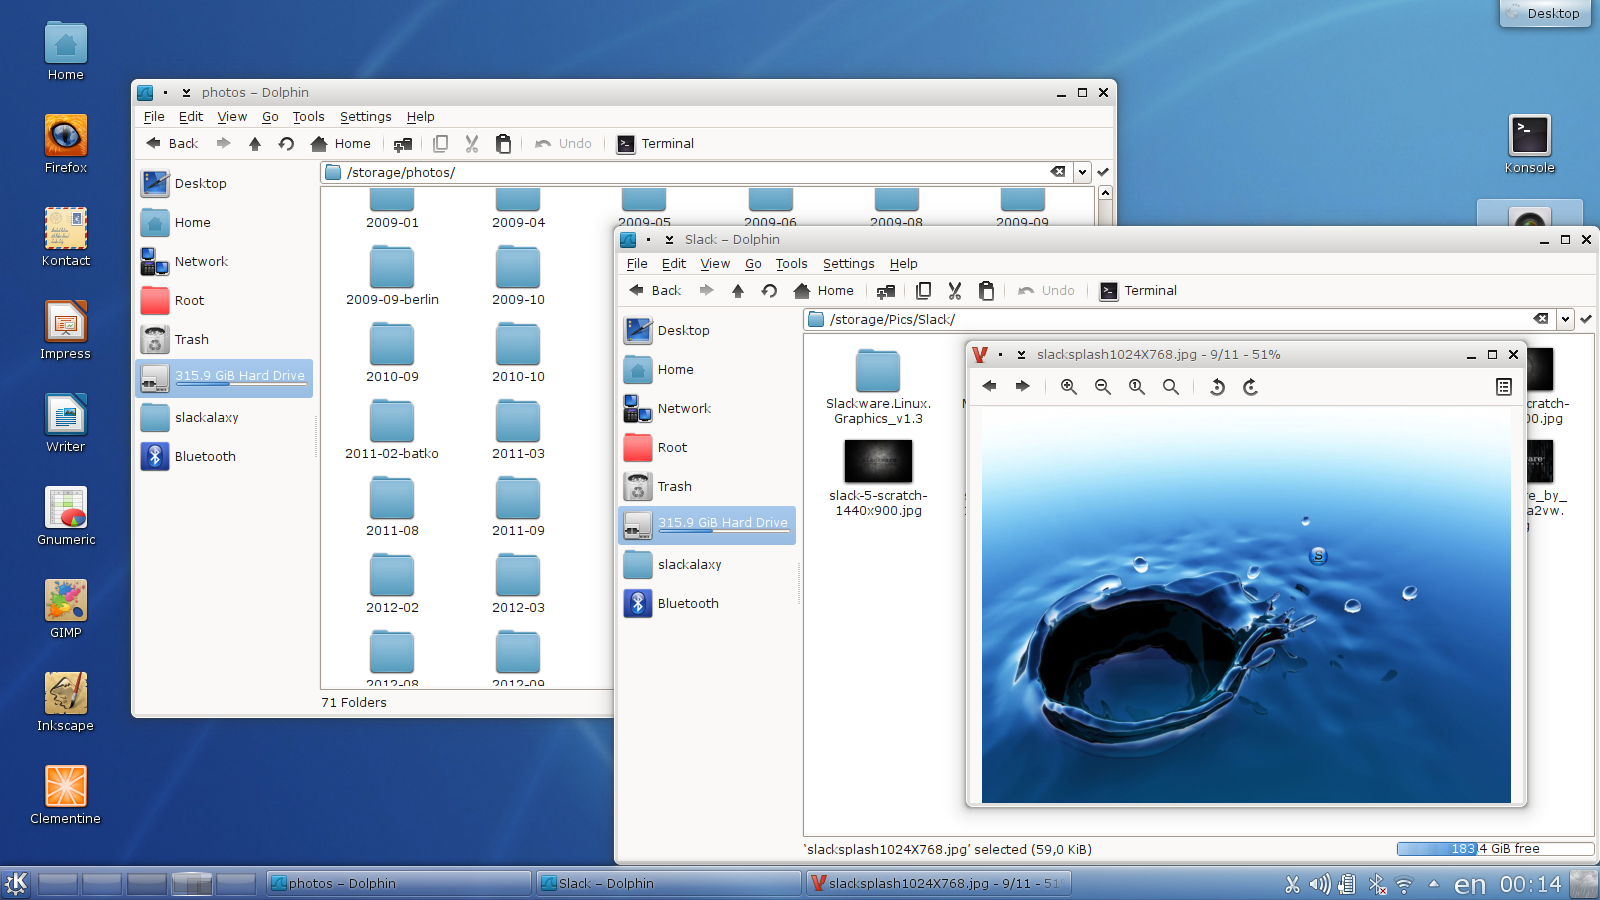Screen dimensions: 1600x900
Task: Click the disk free space bar
Action: [1494, 849]
